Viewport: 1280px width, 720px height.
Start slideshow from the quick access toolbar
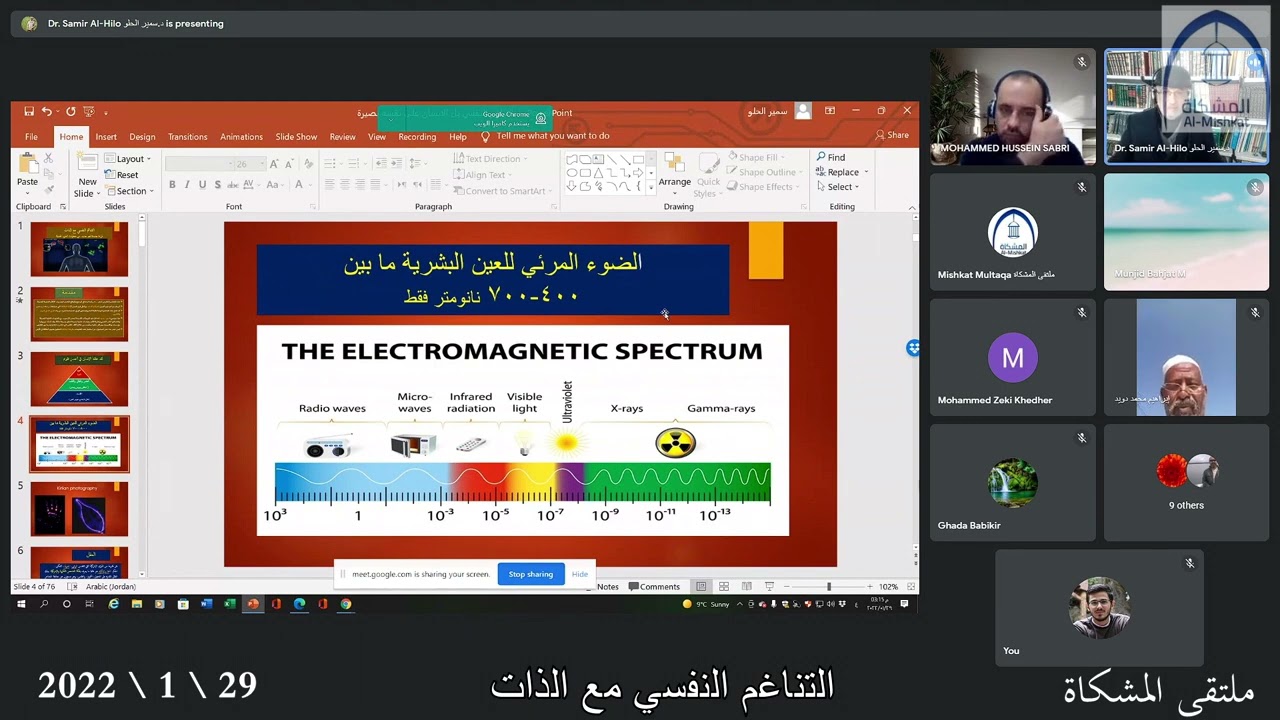click(x=88, y=111)
